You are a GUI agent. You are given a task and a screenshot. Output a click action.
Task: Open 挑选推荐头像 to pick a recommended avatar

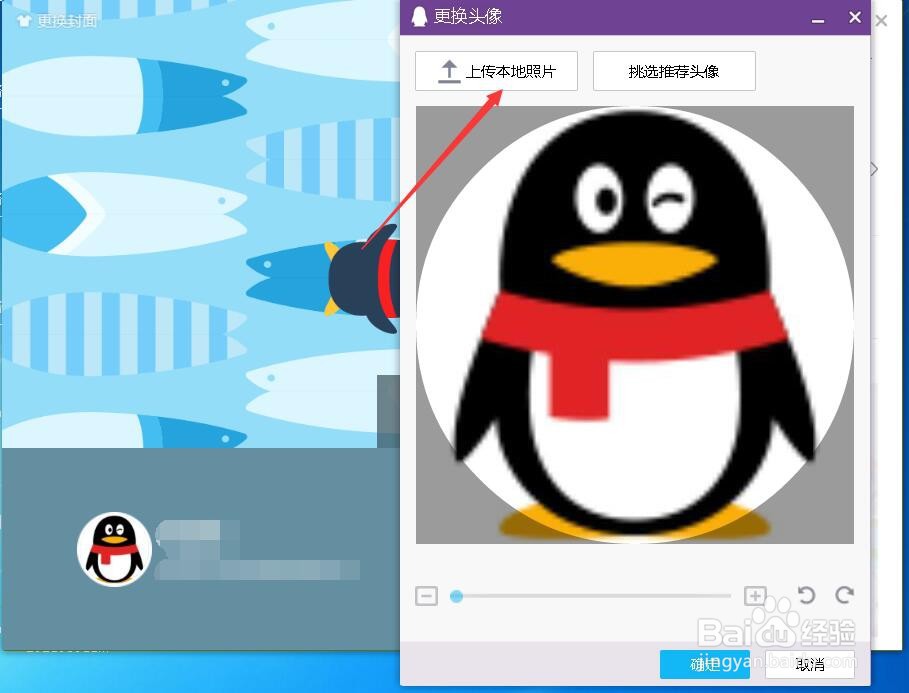click(x=674, y=70)
